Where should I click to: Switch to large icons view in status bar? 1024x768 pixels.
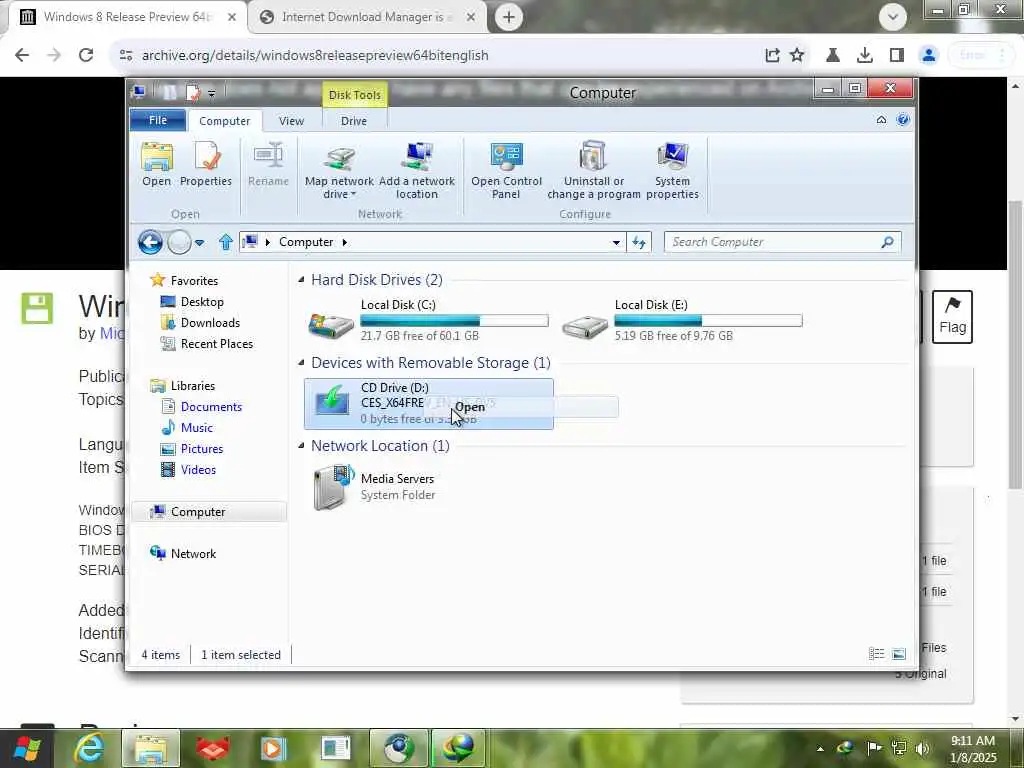coord(899,654)
